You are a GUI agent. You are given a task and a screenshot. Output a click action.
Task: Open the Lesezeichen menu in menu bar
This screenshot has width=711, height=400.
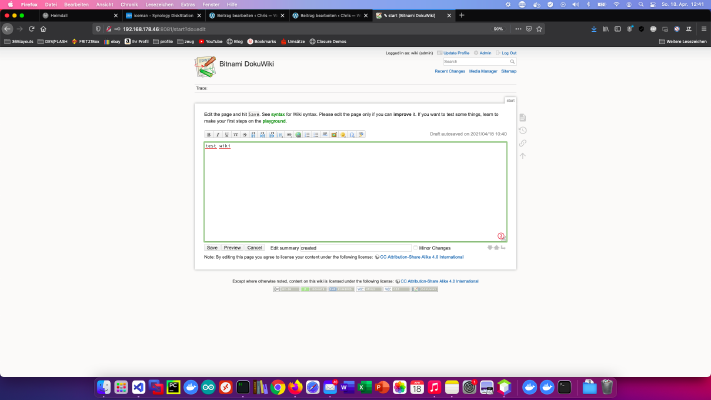point(159,5)
